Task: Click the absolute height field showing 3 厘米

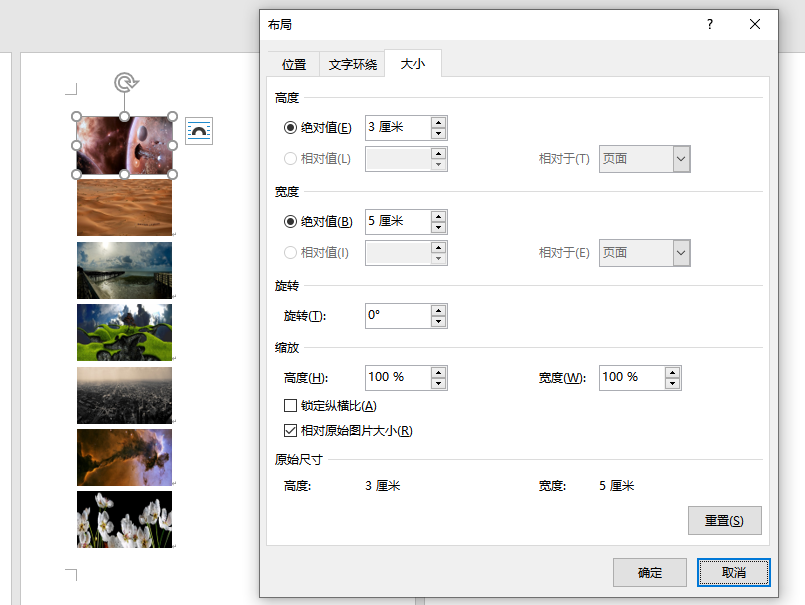Action: pyautogui.click(x=398, y=128)
